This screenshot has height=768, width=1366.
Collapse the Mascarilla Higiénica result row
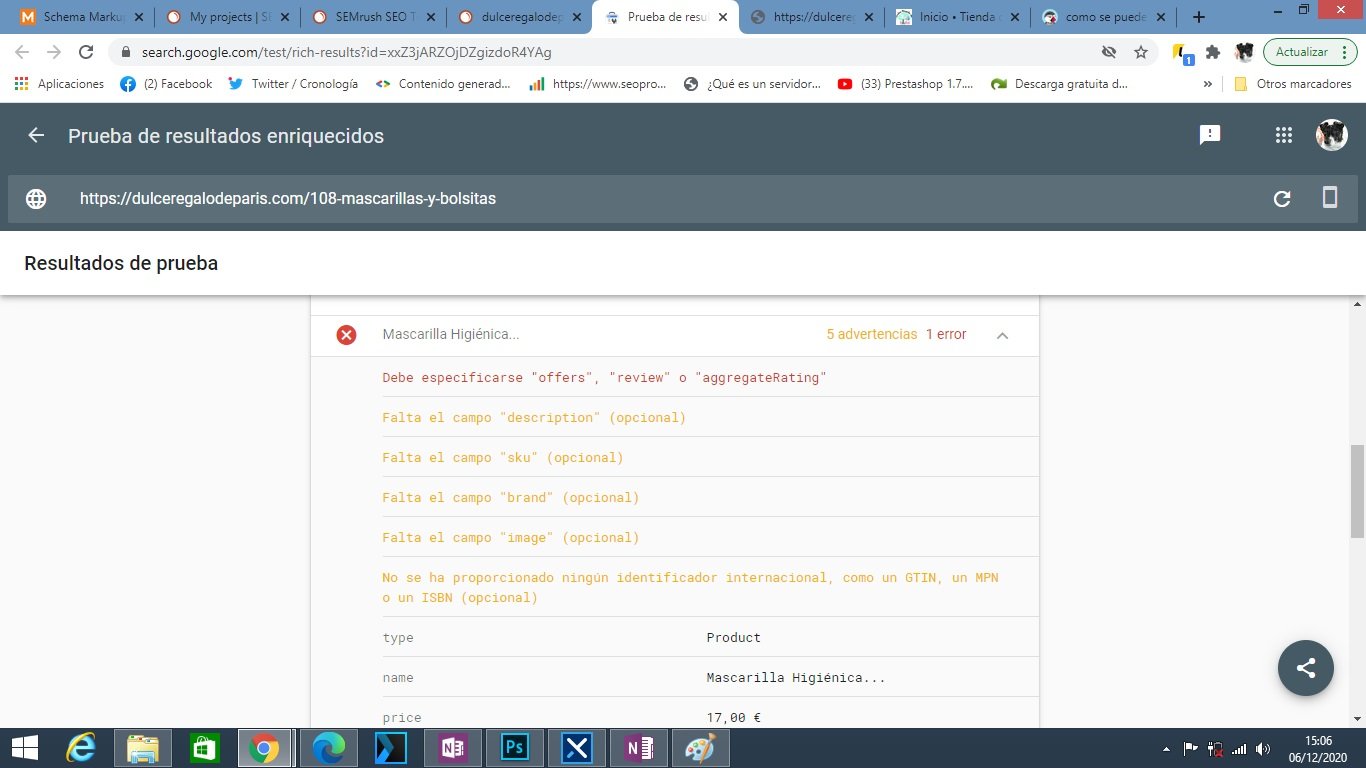pyautogui.click(x=1002, y=335)
